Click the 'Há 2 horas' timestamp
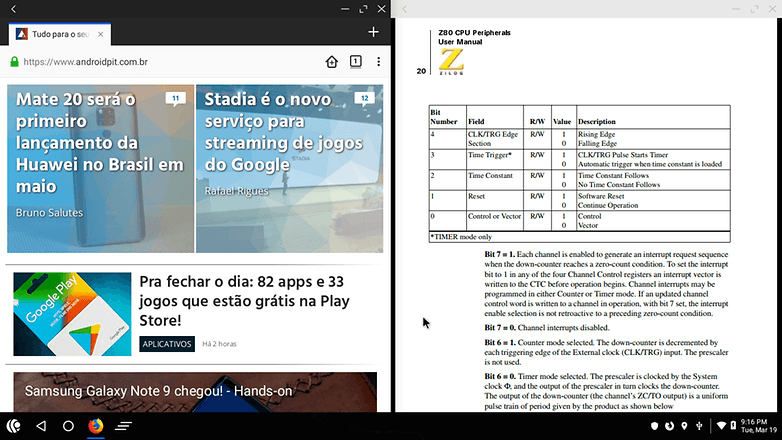This screenshot has width=782, height=440. click(x=219, y=344)
